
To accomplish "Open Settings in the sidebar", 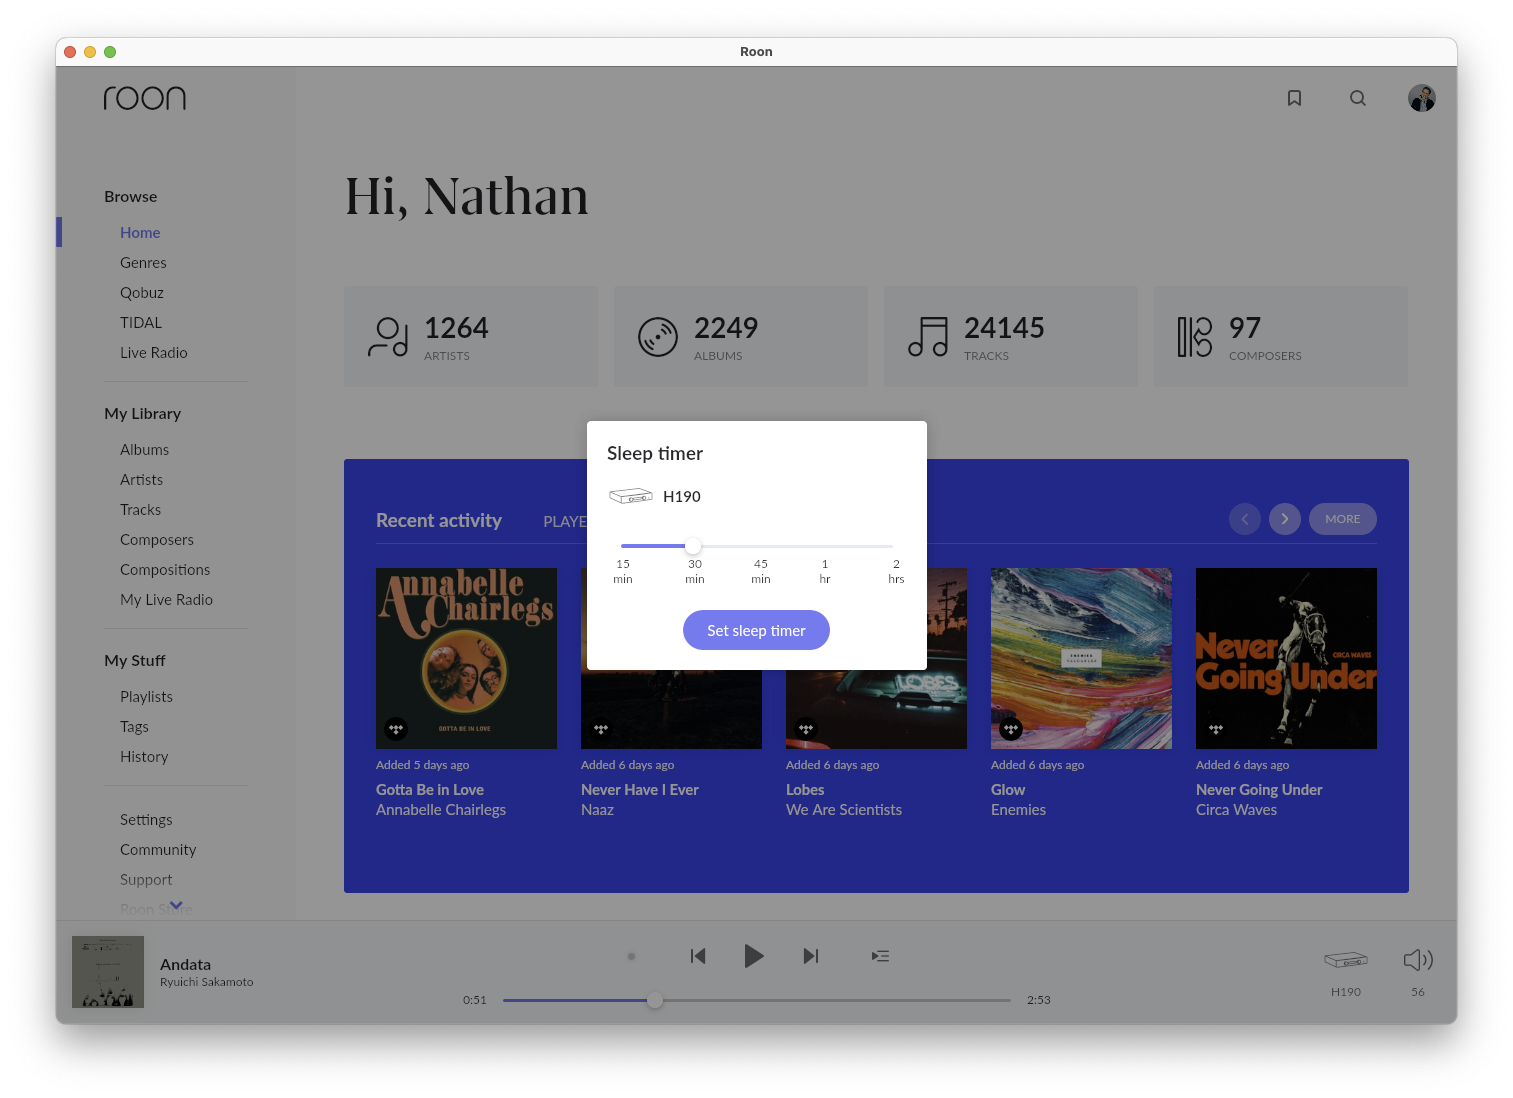I will point(146,819).
